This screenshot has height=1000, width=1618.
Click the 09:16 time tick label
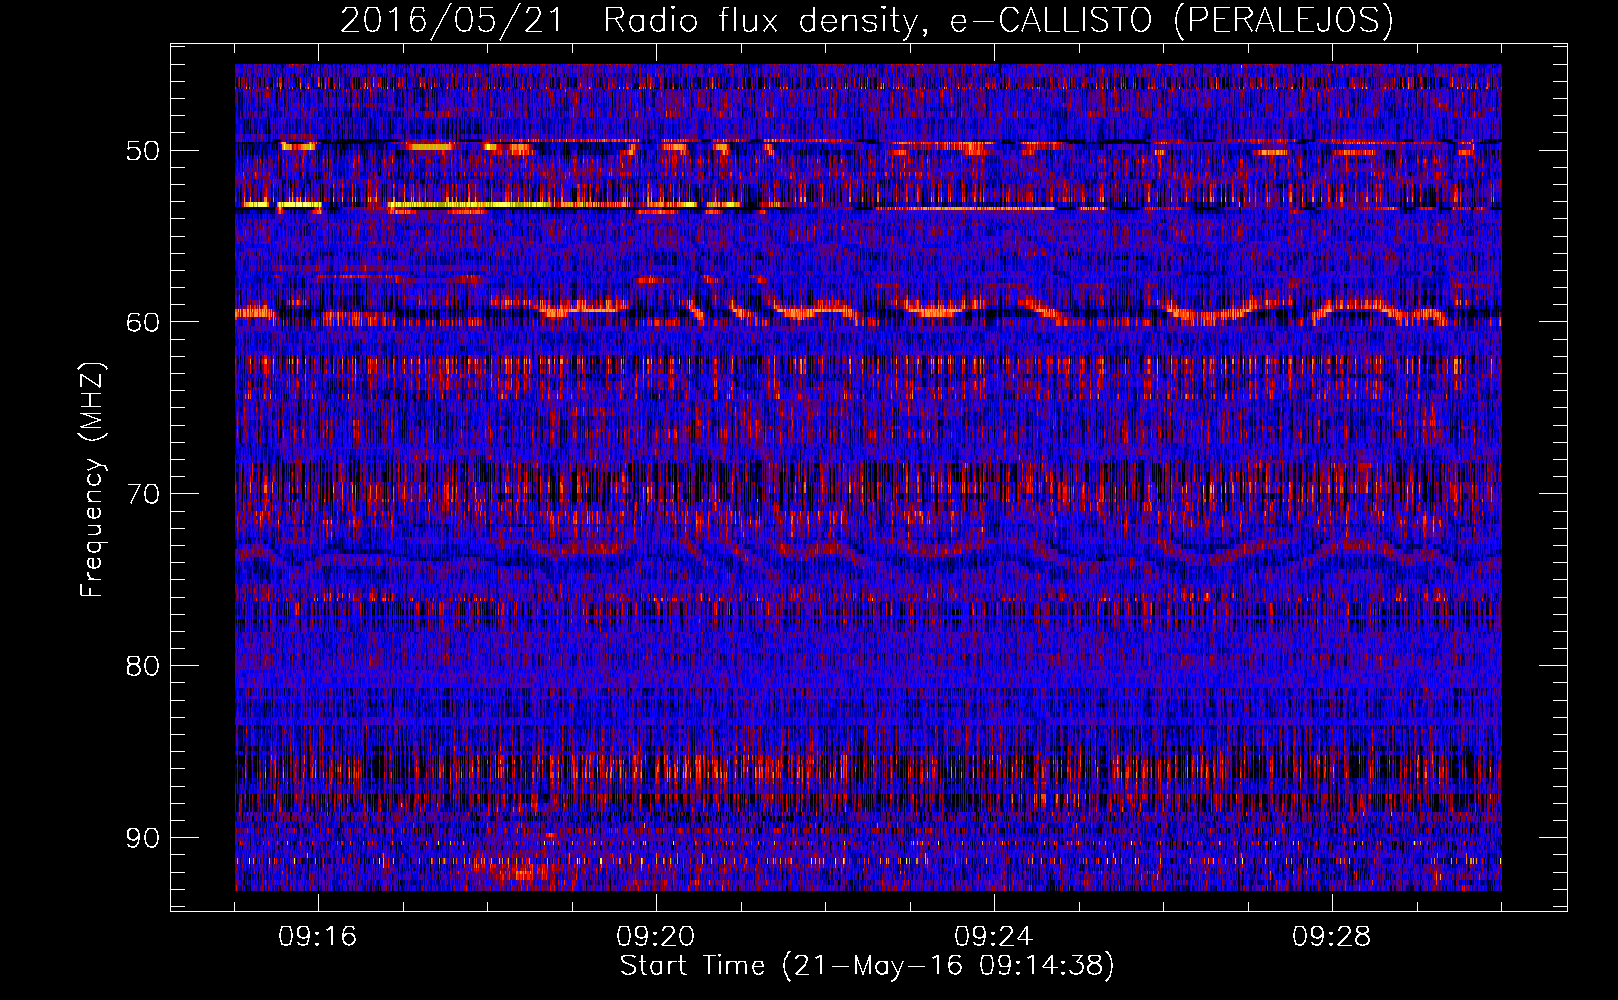318,937
